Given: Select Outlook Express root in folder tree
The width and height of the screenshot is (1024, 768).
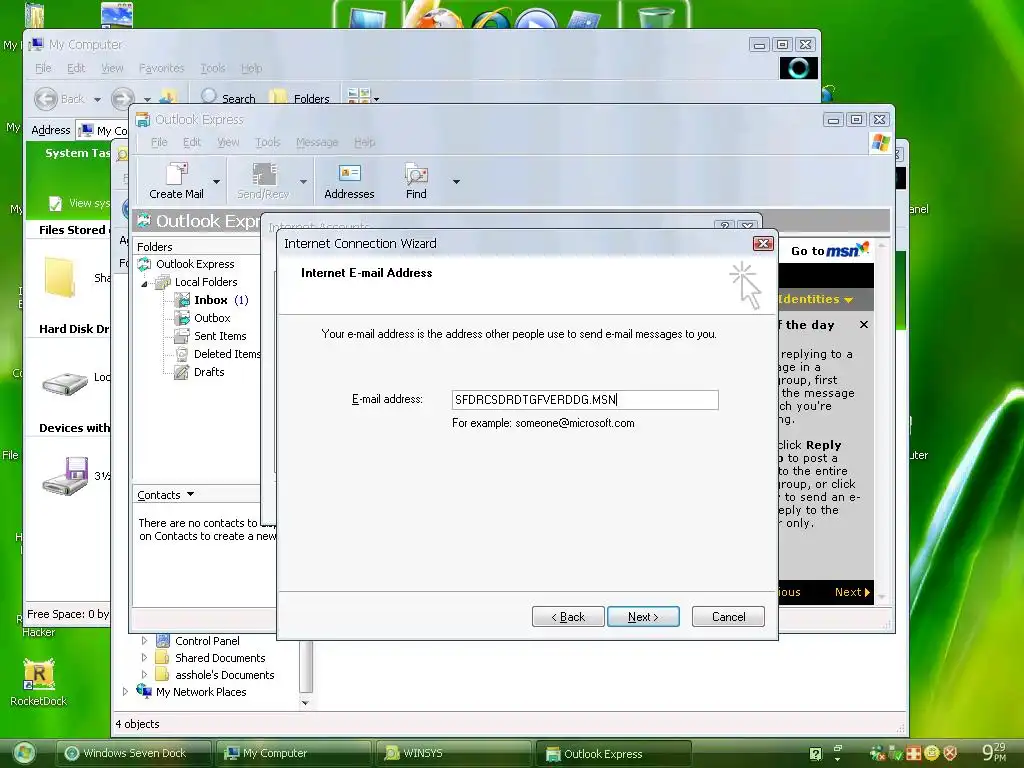Looking at the screenshot, I should [195, 264].
